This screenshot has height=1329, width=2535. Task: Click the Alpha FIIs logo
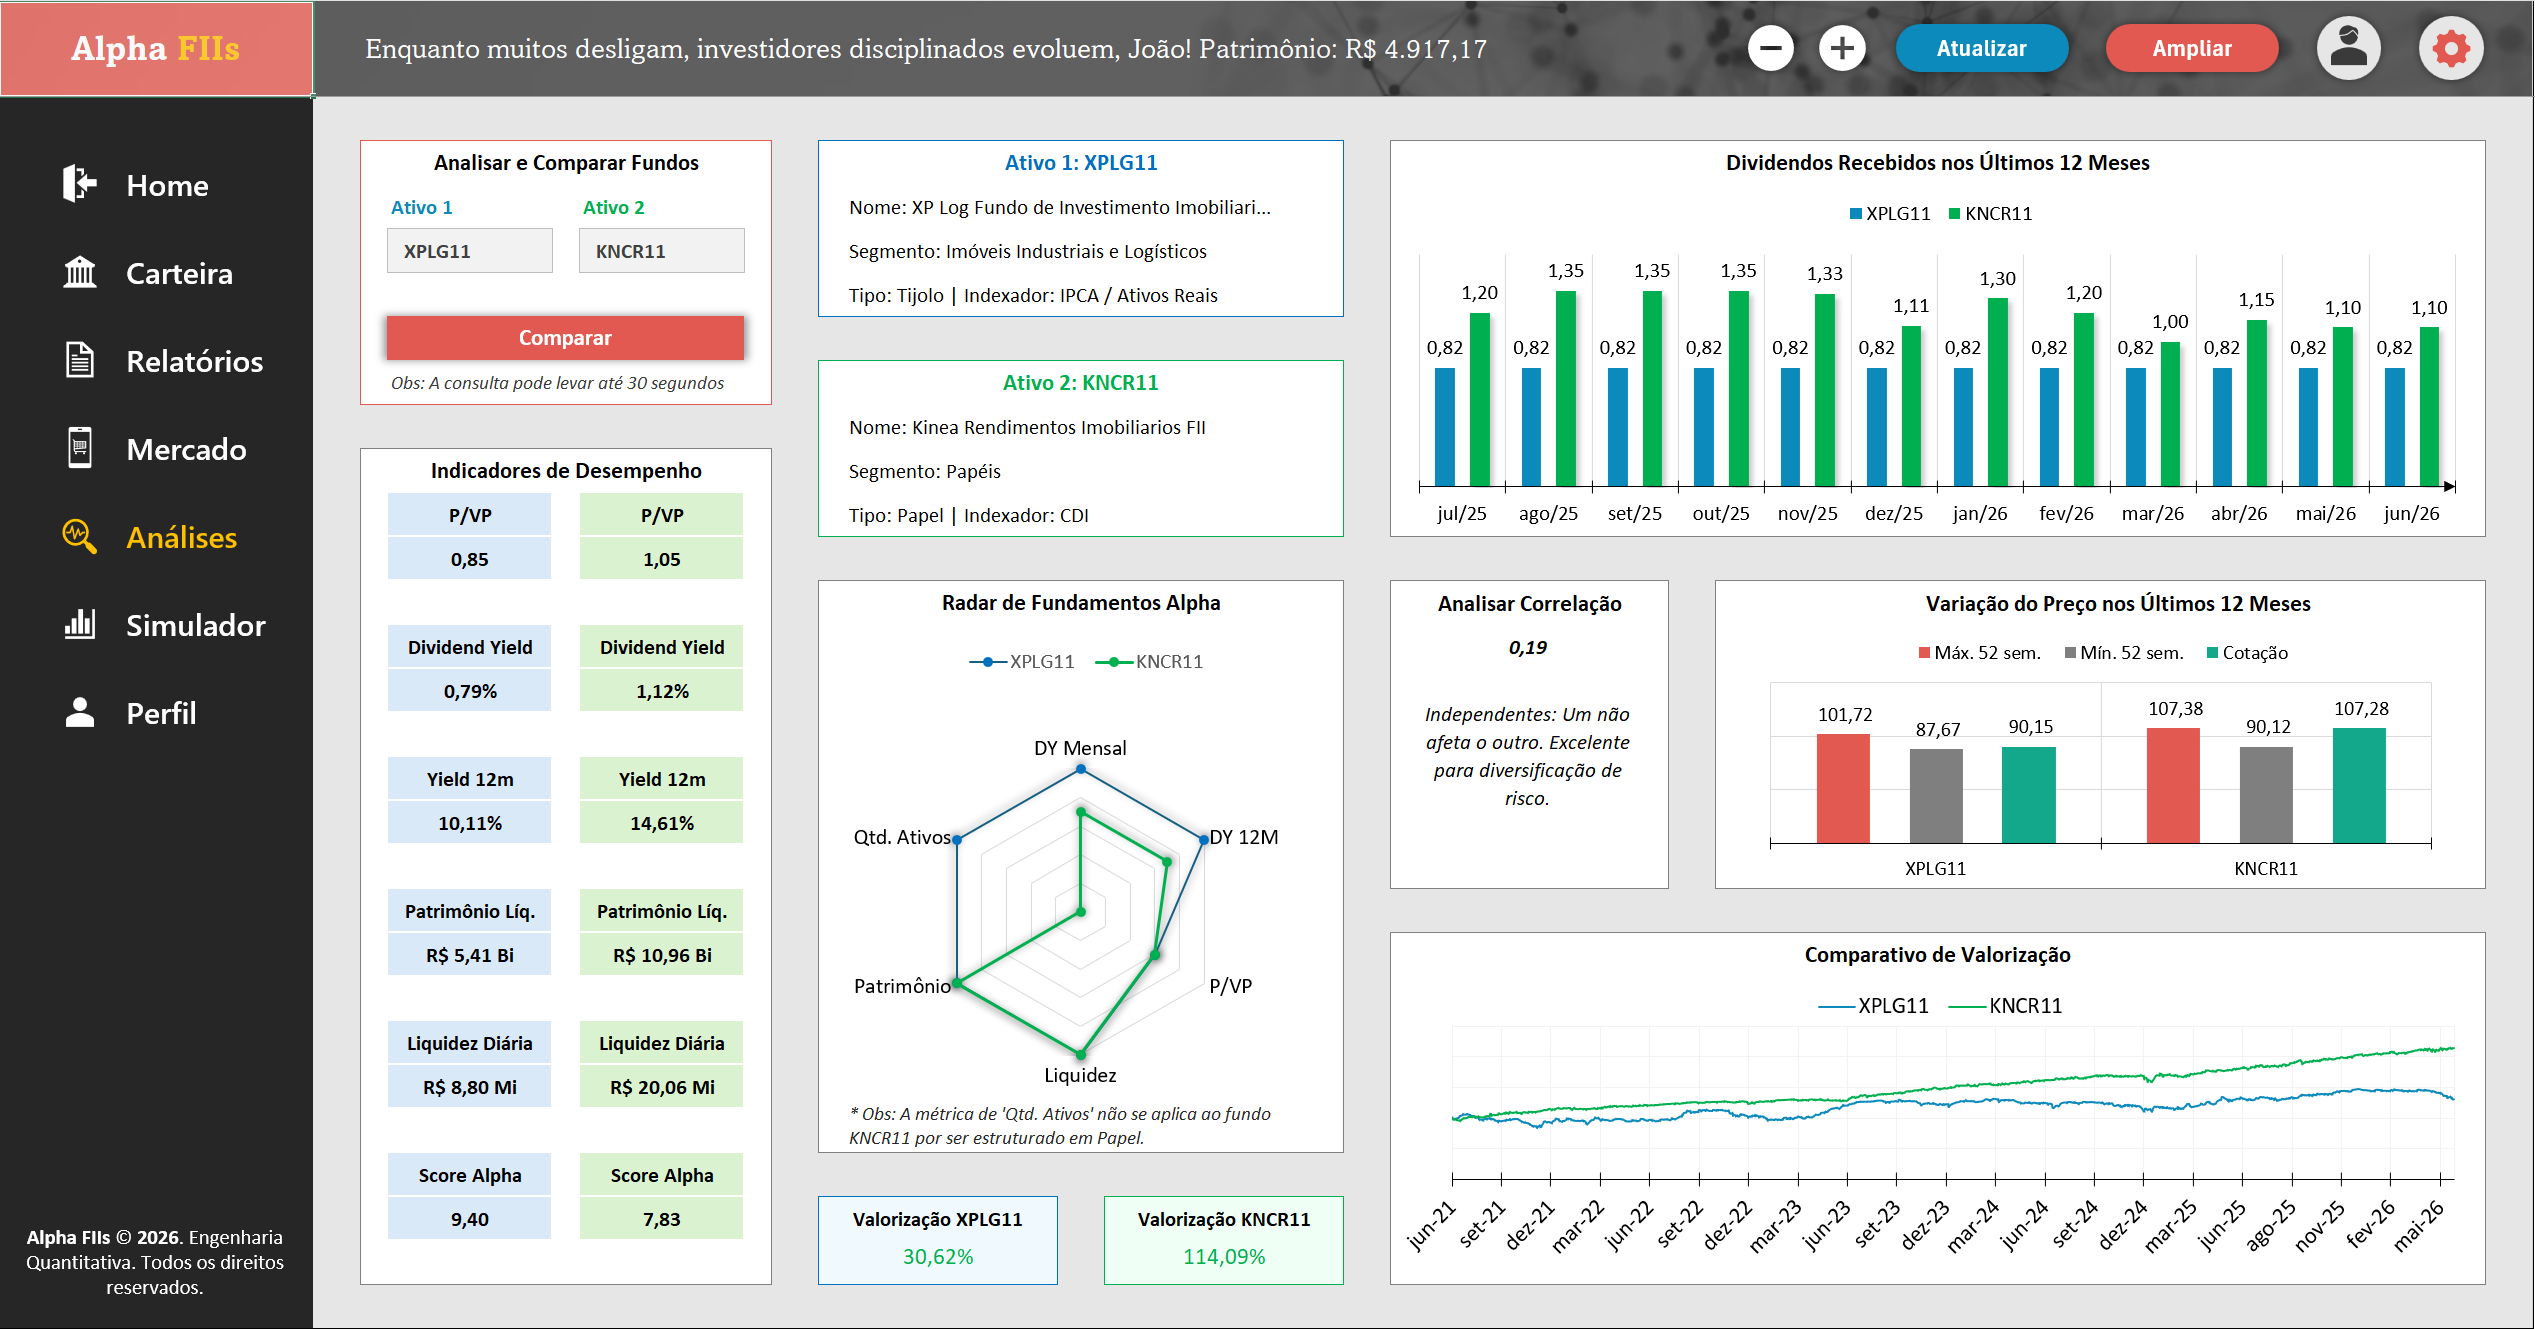click(156, 48)
